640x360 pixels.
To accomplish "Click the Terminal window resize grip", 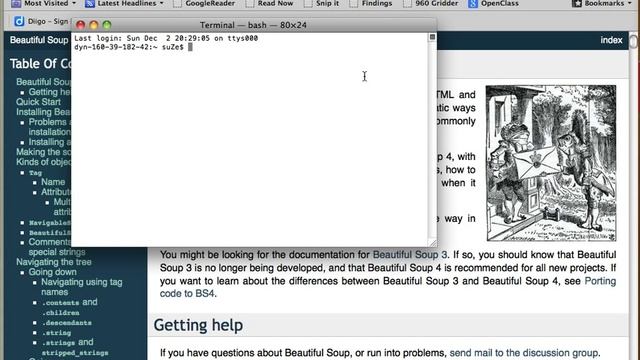I will 432,243.
